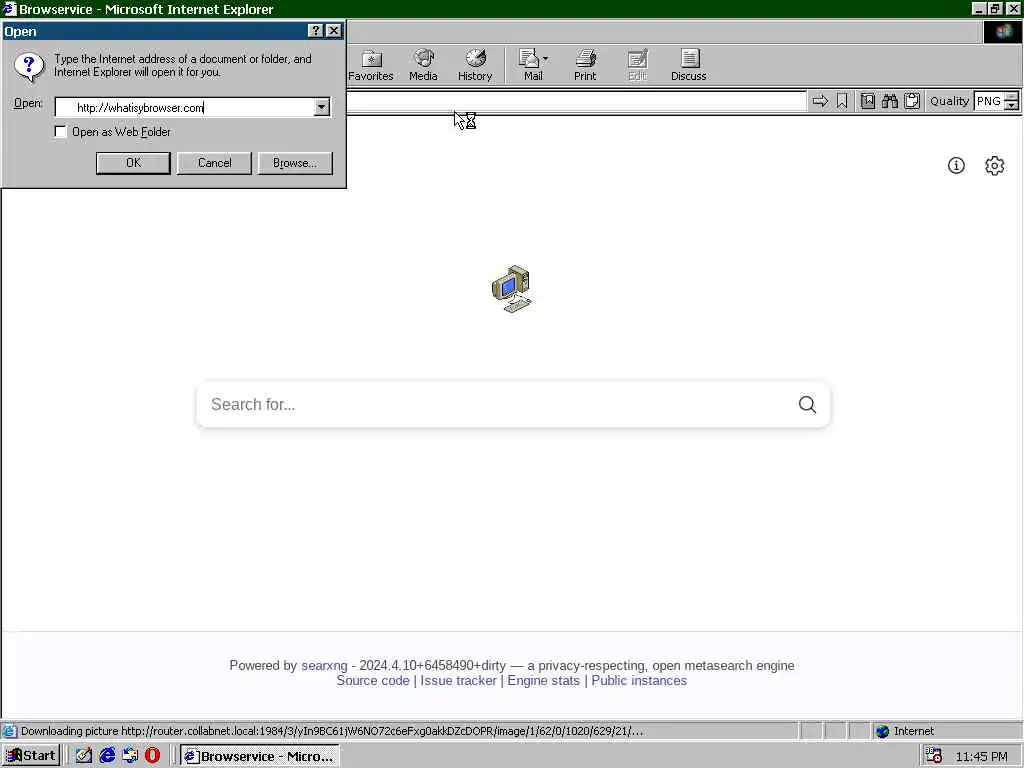Click the clipboard icon near Quality
1024x768 pixels.
(x=912, y=101)
